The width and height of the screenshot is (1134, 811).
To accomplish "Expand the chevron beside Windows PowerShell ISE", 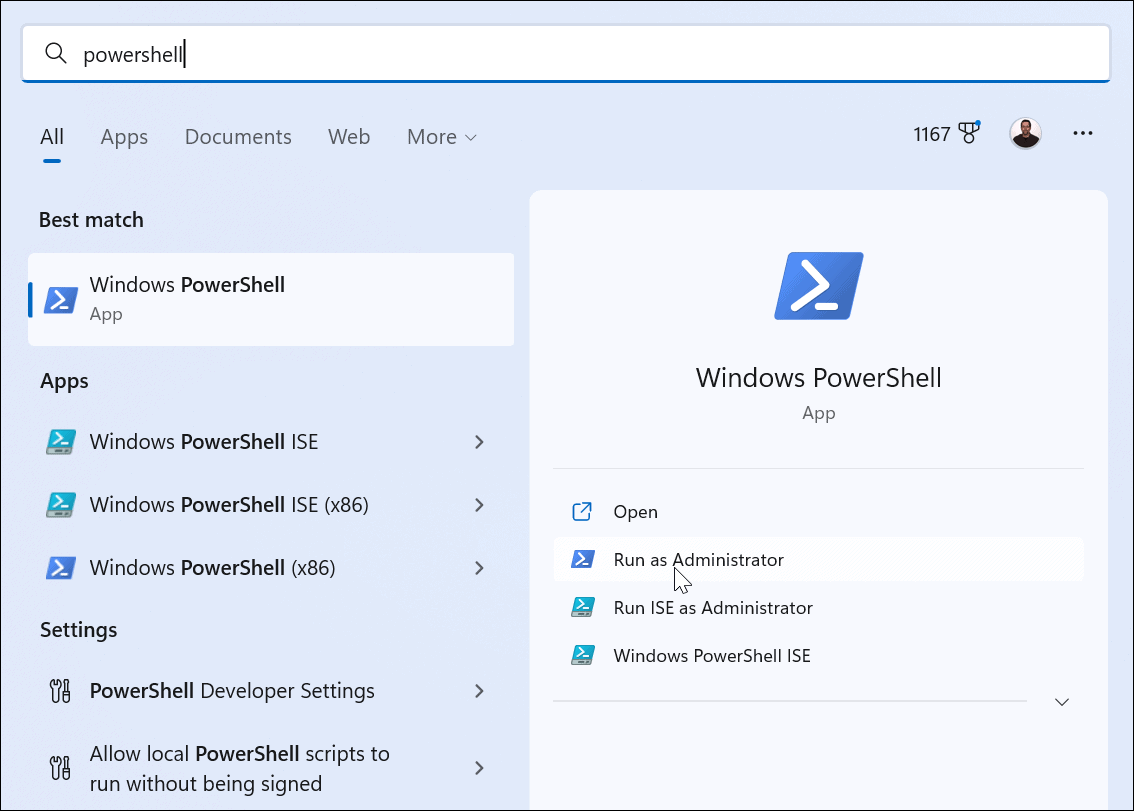I will pyautogui.click(x=479, y=441).
